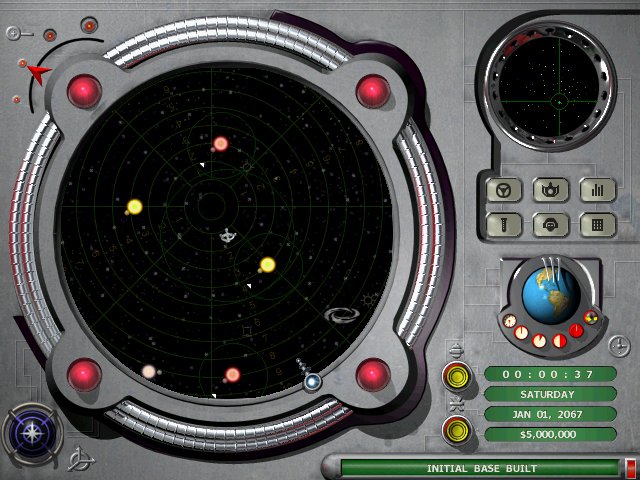The width and height of the screenshot is (640, 480).
Task: Click the magnifier zoom icon
Action: tap(18, 33)
